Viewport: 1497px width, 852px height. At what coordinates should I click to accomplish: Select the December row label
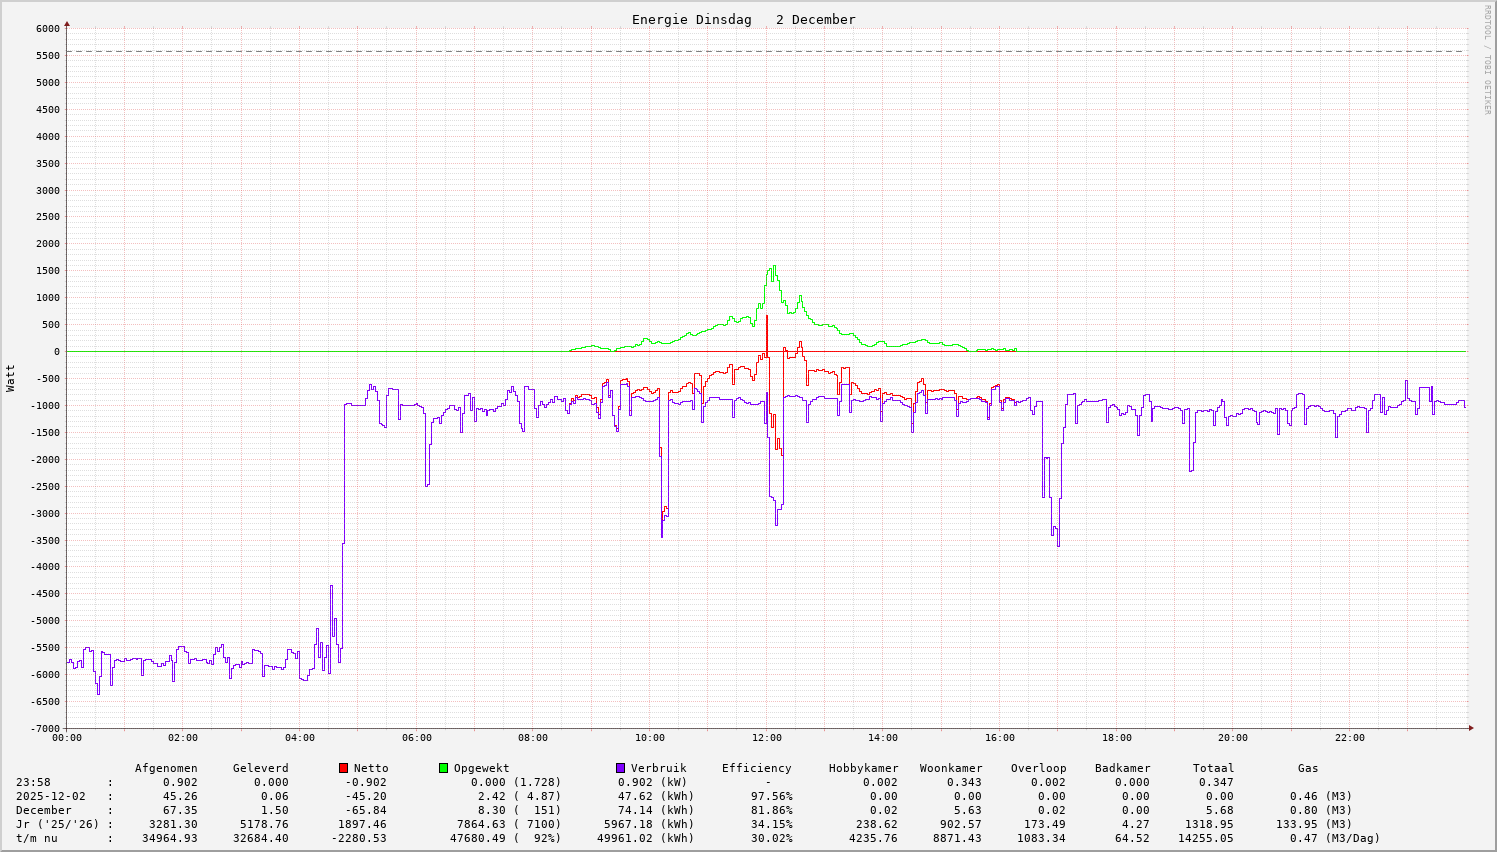point(44,810)
